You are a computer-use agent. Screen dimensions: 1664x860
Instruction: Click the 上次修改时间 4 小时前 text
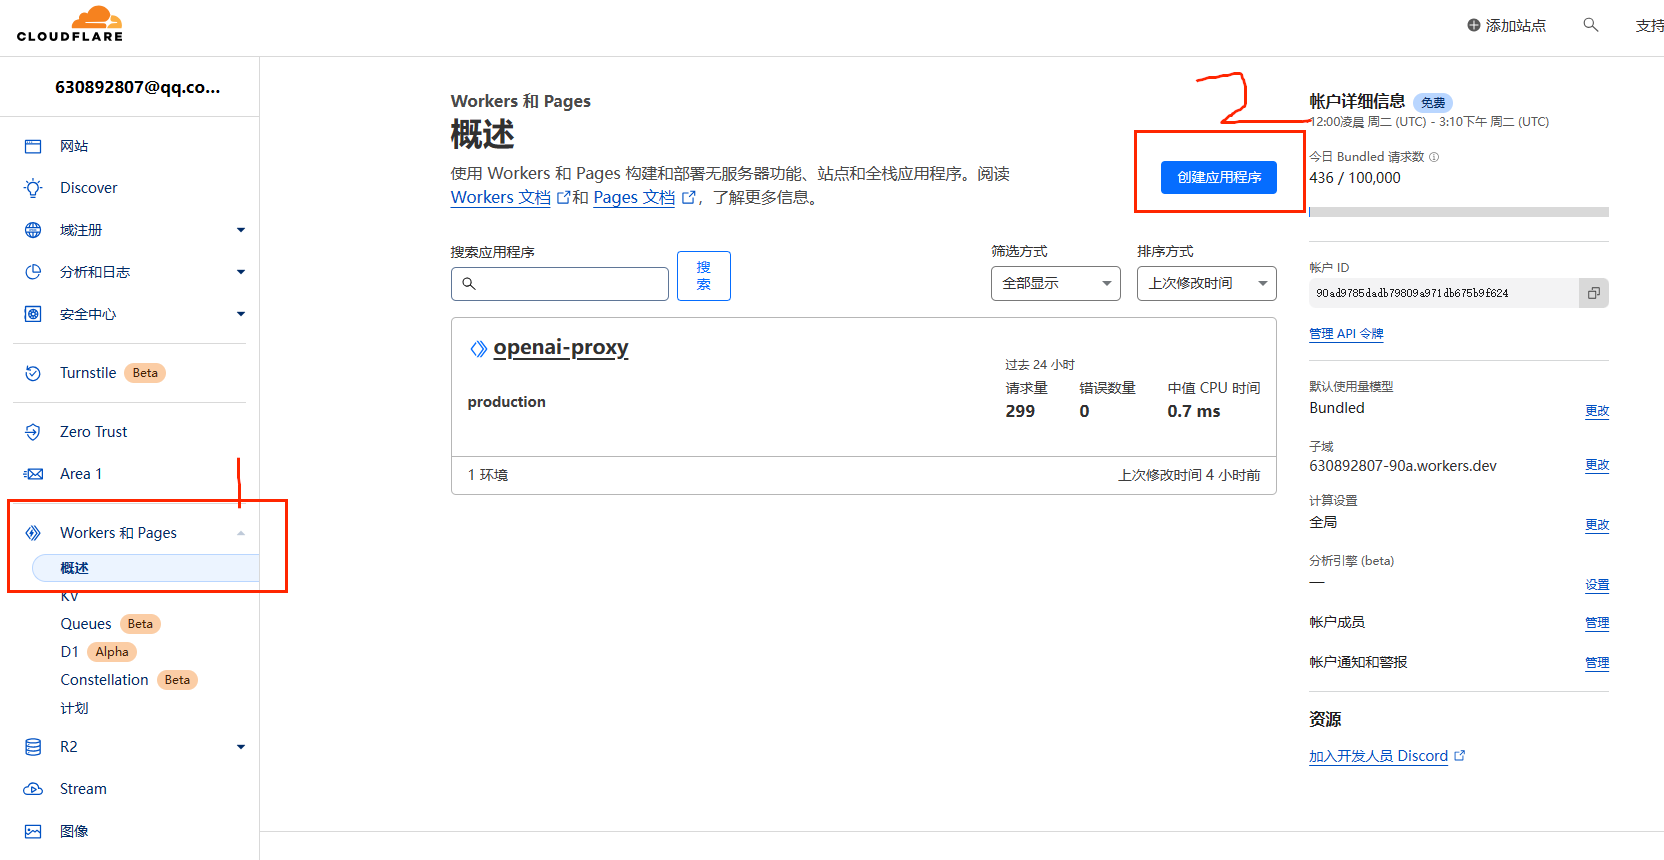(1189, 475)
